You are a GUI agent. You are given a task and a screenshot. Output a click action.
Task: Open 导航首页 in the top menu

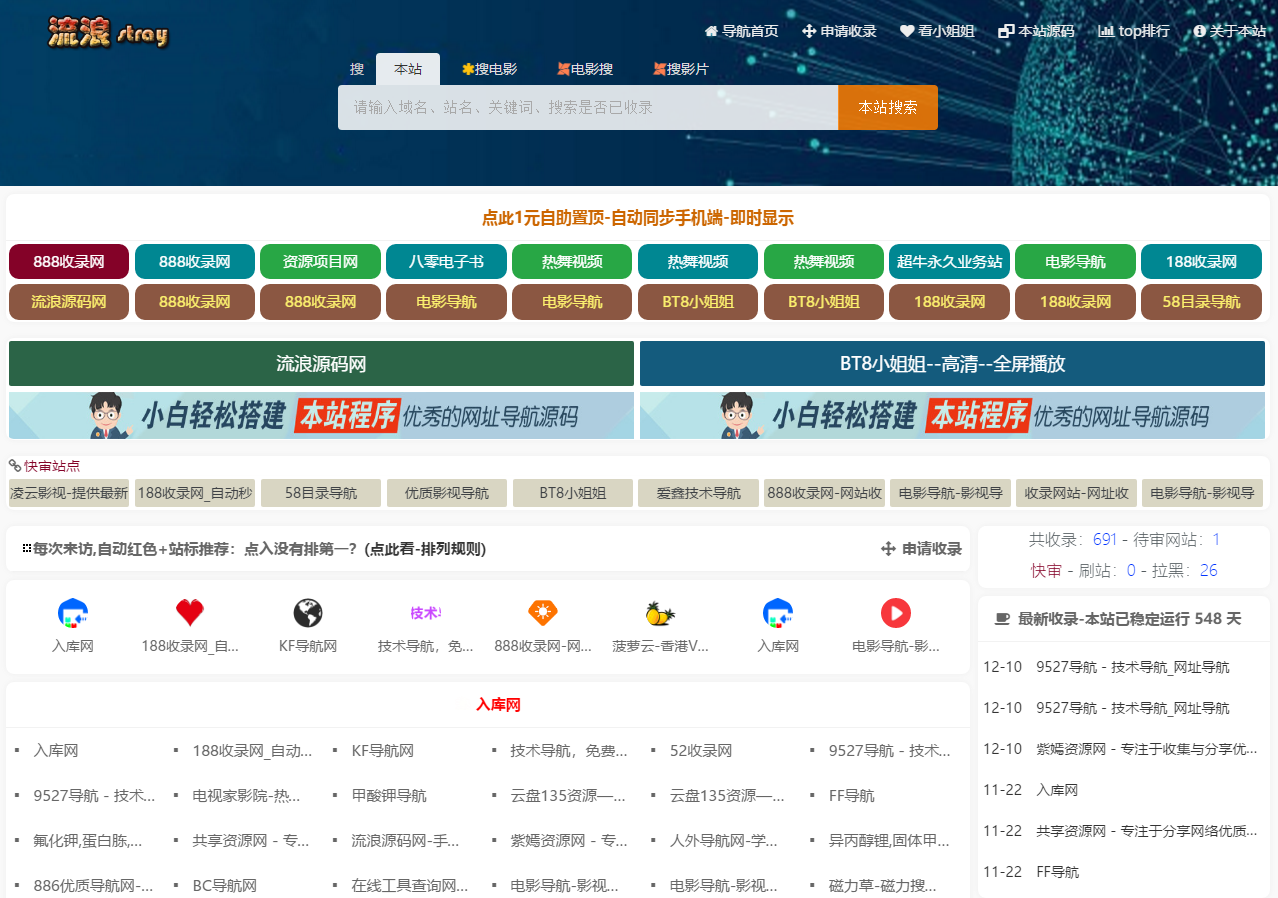tap(741, 31)
